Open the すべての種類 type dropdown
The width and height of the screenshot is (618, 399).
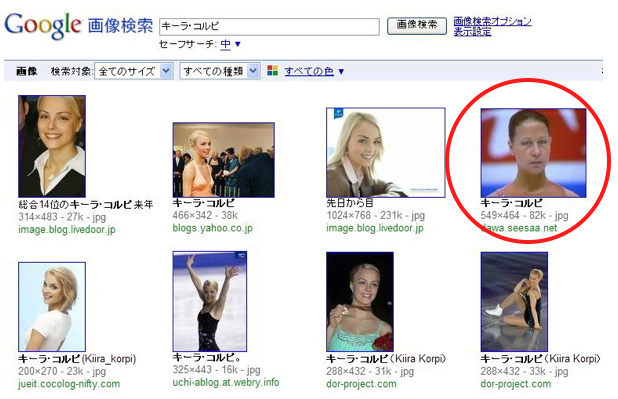coord(220,71)
